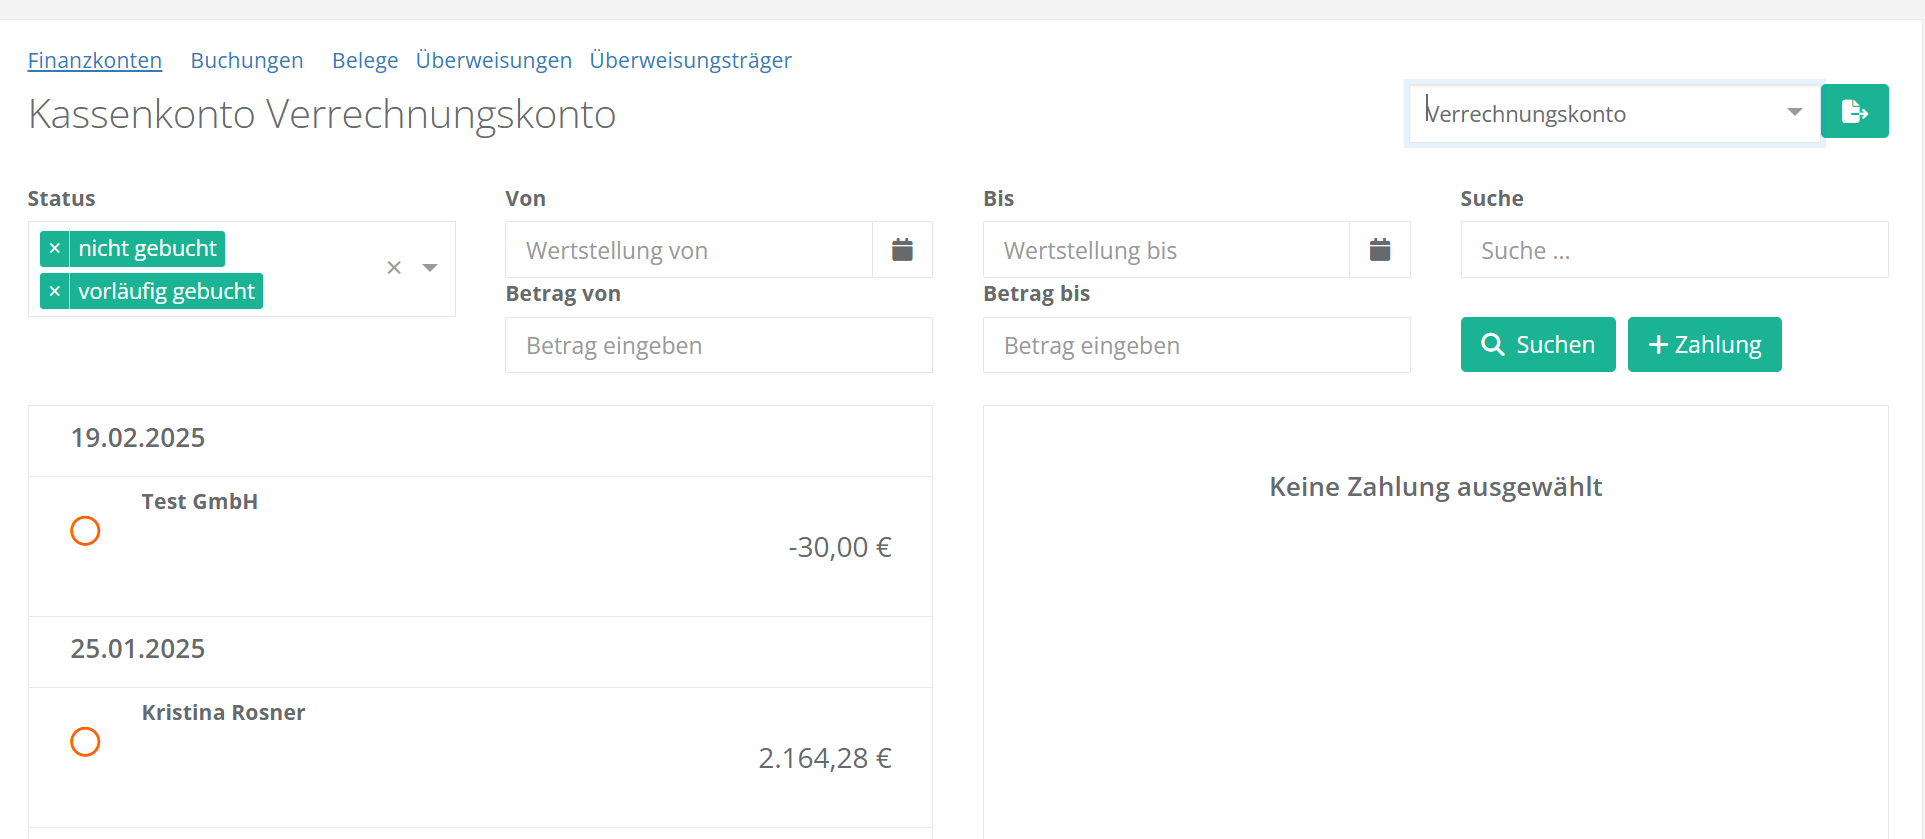Click the Betrag von input field

click(x=718, y=346)
